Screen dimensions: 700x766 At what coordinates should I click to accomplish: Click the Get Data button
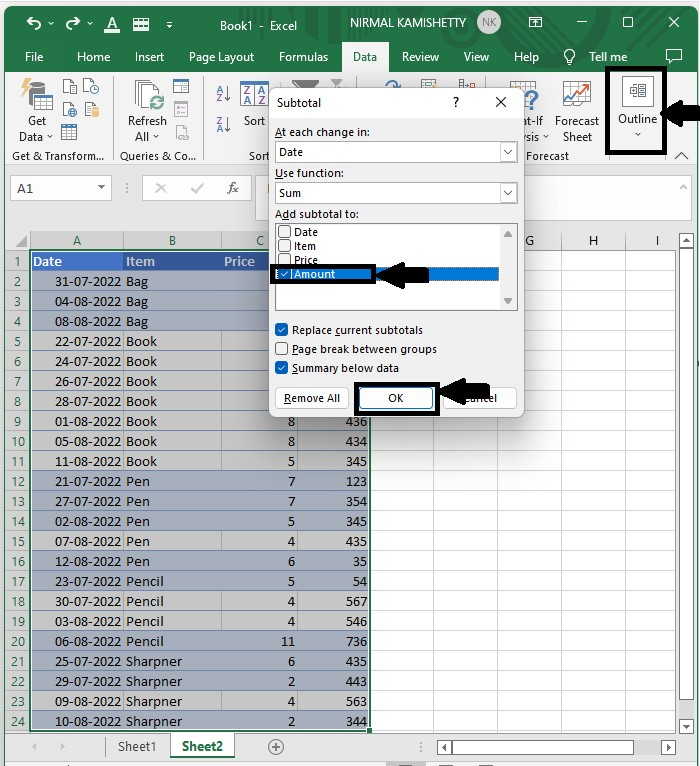pos(36,111)
